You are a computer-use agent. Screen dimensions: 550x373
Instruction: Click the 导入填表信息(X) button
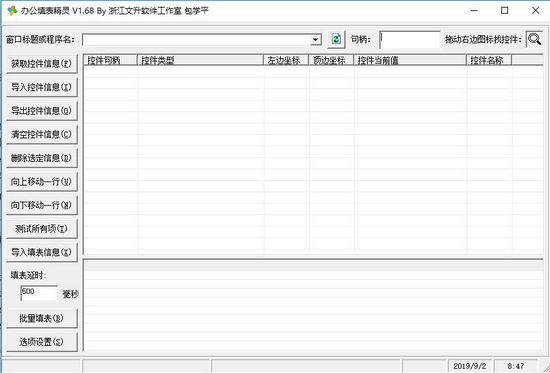click(41, 252)
